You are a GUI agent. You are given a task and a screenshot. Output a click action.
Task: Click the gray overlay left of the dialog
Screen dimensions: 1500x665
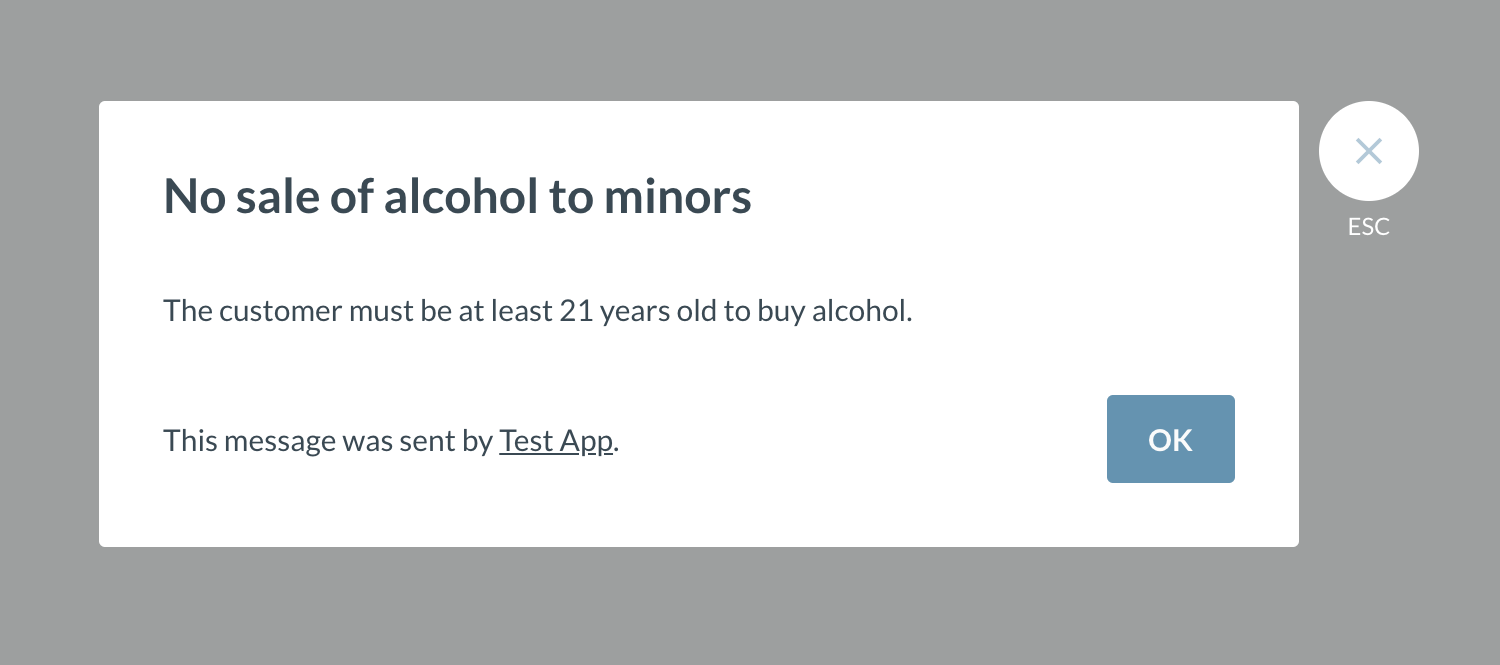click(49, 330)
